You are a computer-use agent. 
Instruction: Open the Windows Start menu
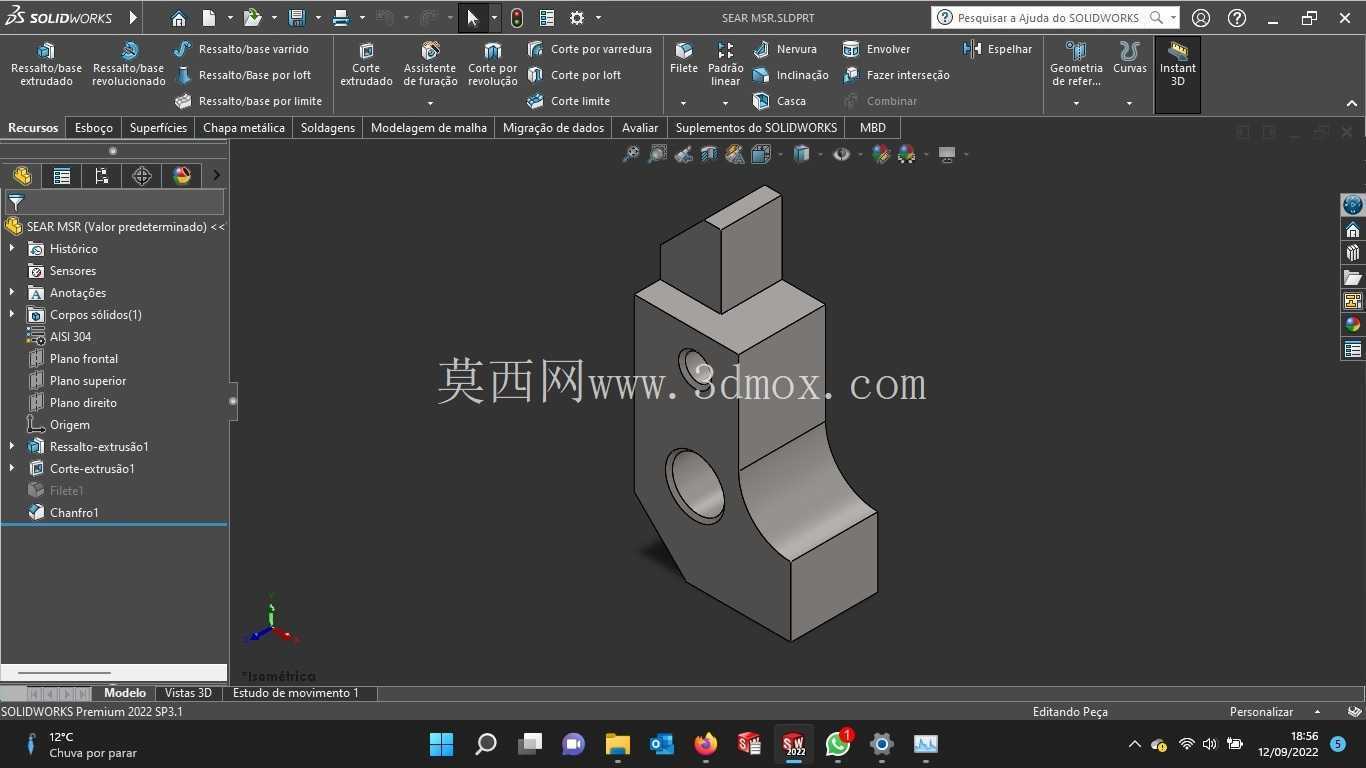pyautogui.click(x=441, y=744)
